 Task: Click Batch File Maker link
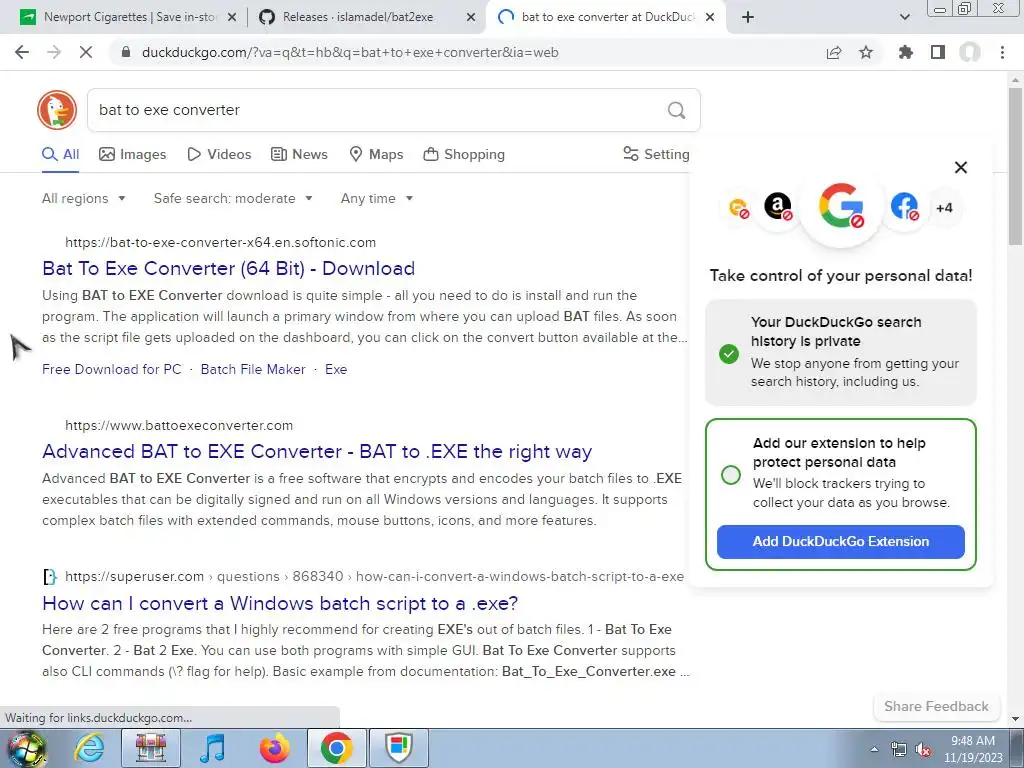253,369
